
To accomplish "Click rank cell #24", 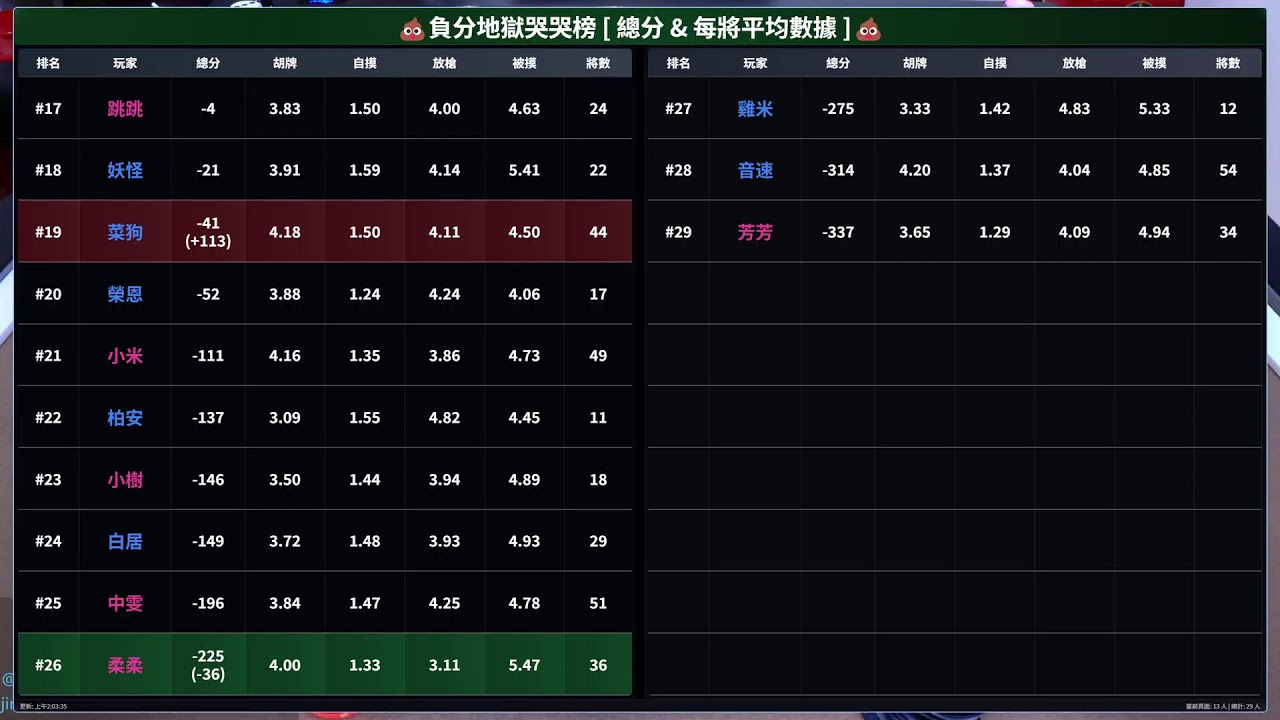I will coord(48,541).
